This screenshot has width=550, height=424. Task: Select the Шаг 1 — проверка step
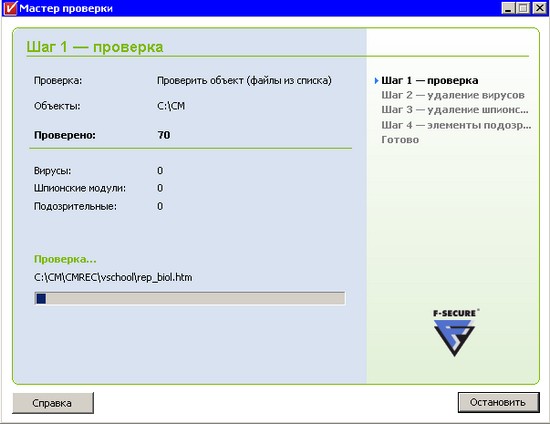430,81
